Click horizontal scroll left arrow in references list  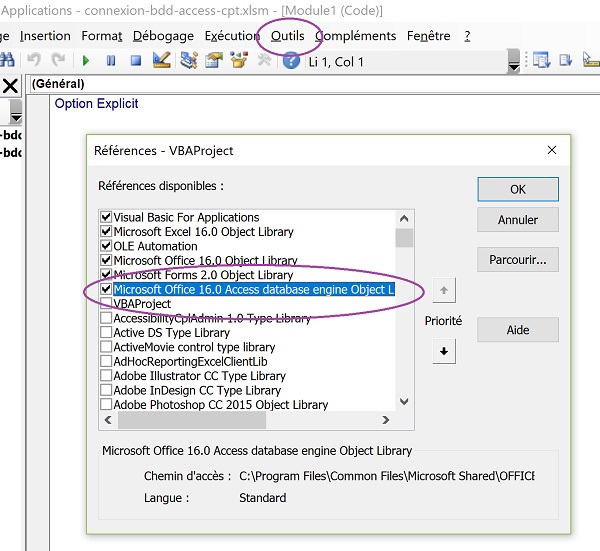click(x=108, y=420)
